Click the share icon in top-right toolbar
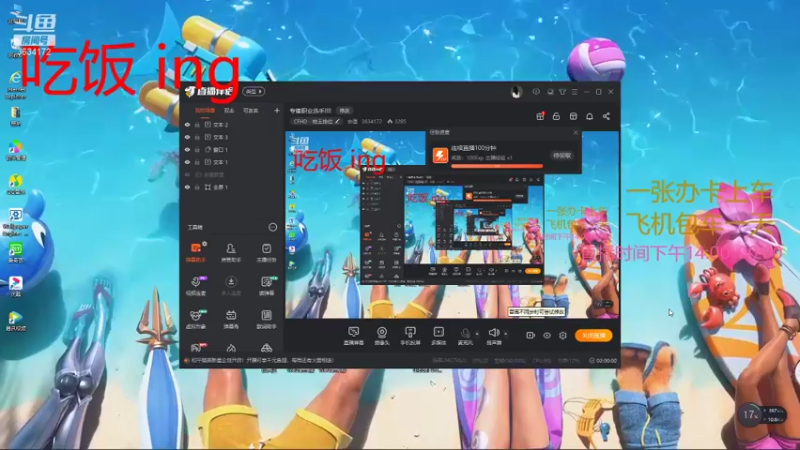The image size is (800, 450). tap(606, 116)
